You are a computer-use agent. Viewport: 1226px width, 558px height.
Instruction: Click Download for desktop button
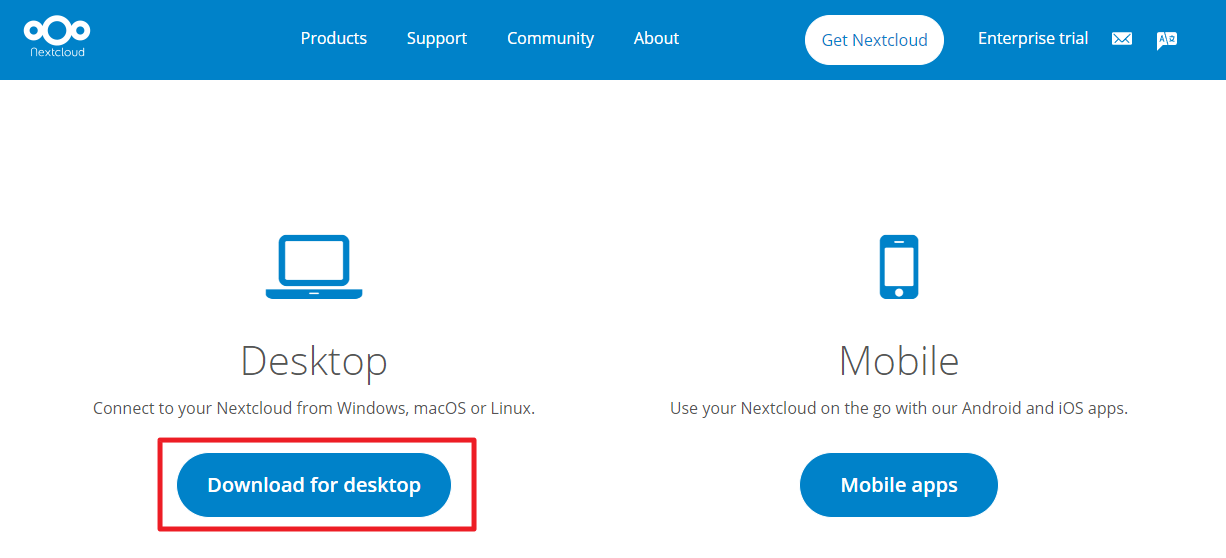coord(314,485)
